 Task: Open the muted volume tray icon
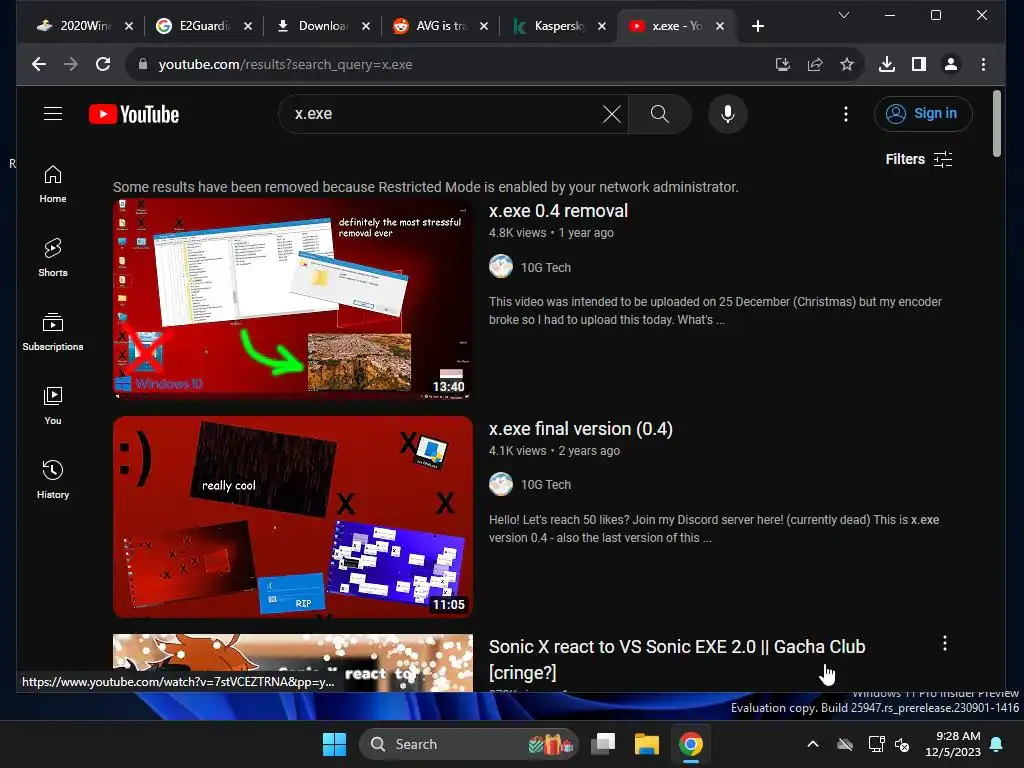(903, 744)
